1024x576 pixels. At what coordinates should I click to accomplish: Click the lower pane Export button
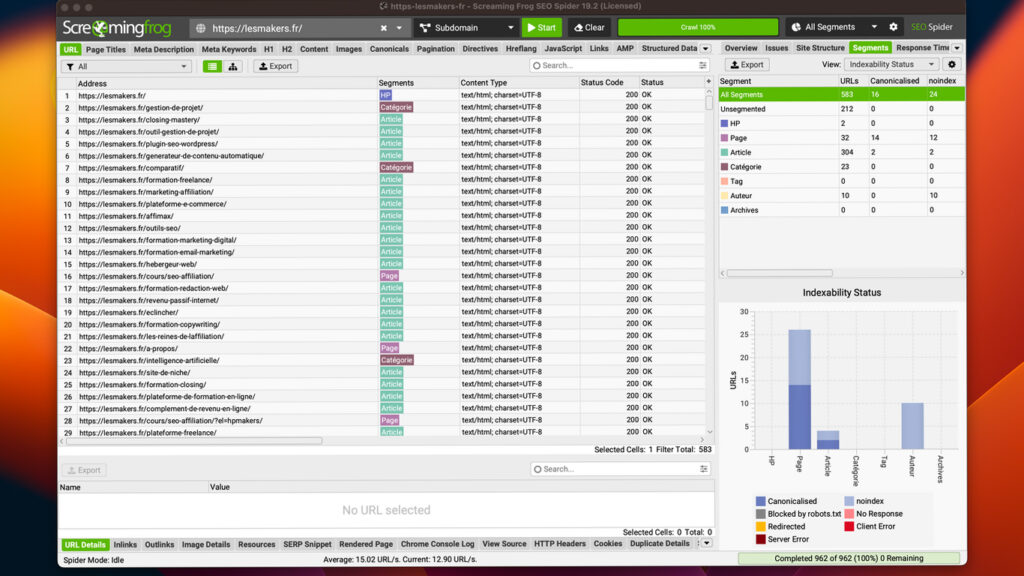pos(84,470)
